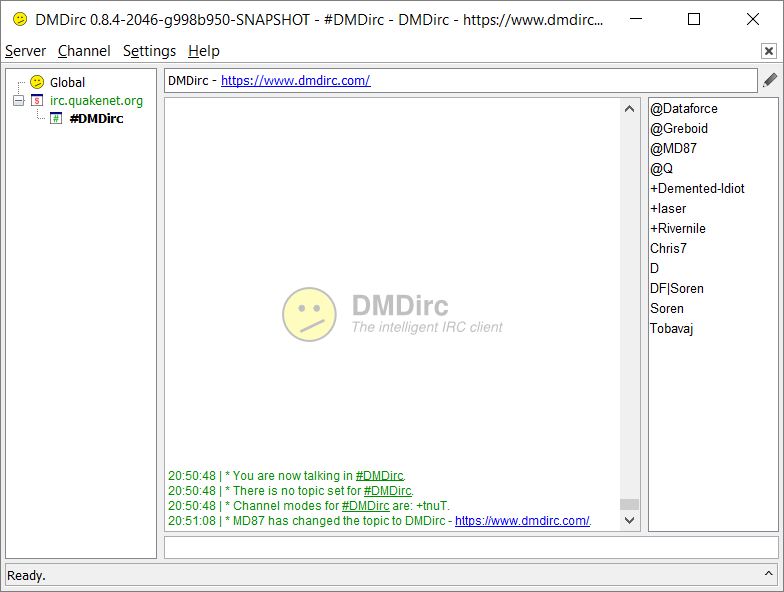The height and width of the screenshot is (592, 784).
Task: Click the #DMDirc link in the channel modes message
Action: coord(365,506)
